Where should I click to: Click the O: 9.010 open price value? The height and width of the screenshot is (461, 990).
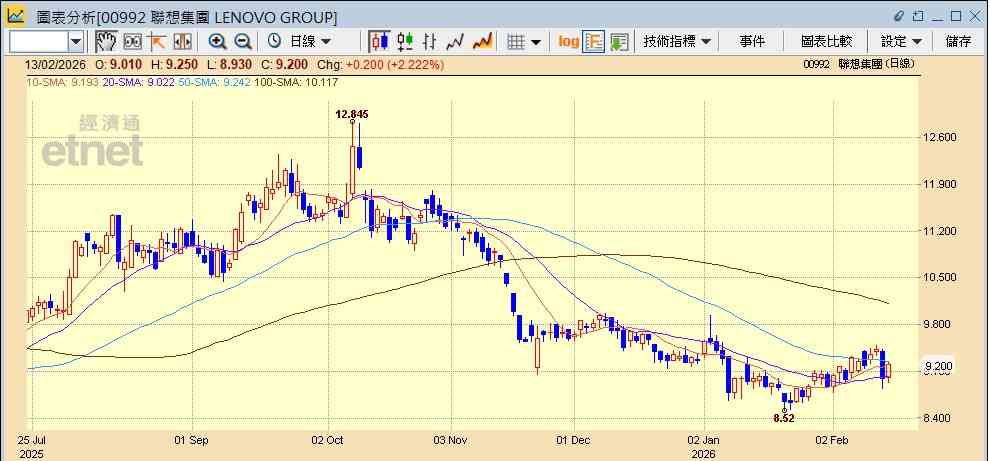pyautogui.click(x=118, y=64)
